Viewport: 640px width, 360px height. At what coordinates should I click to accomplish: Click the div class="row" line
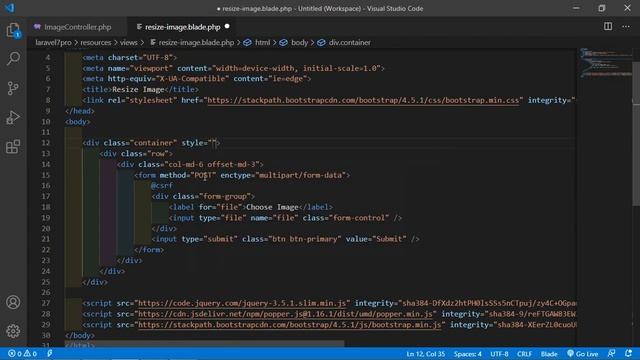136,153
